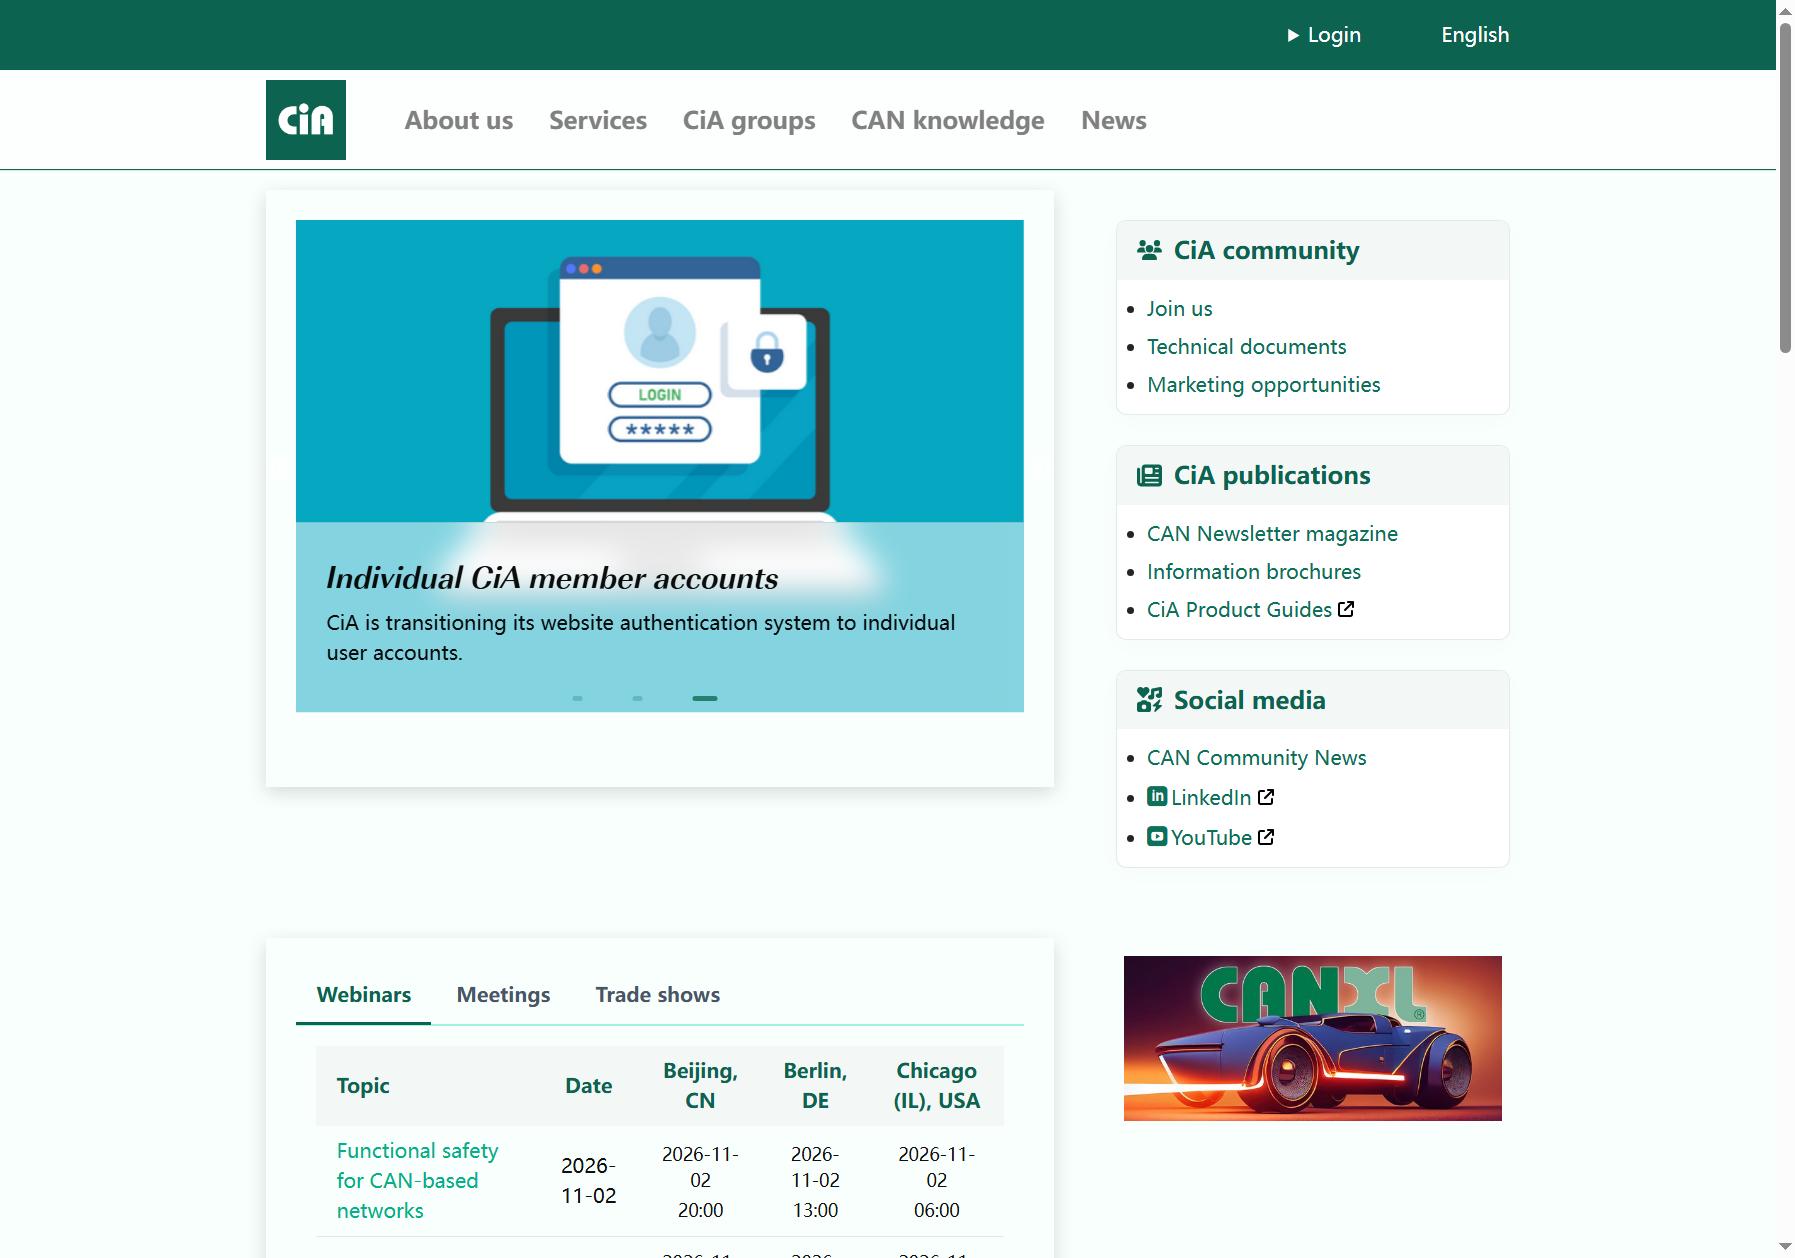This screenshot has width=1795, height=1258.
Task: Open CiA Product Guides link
Action: (x=1239, y=610)
